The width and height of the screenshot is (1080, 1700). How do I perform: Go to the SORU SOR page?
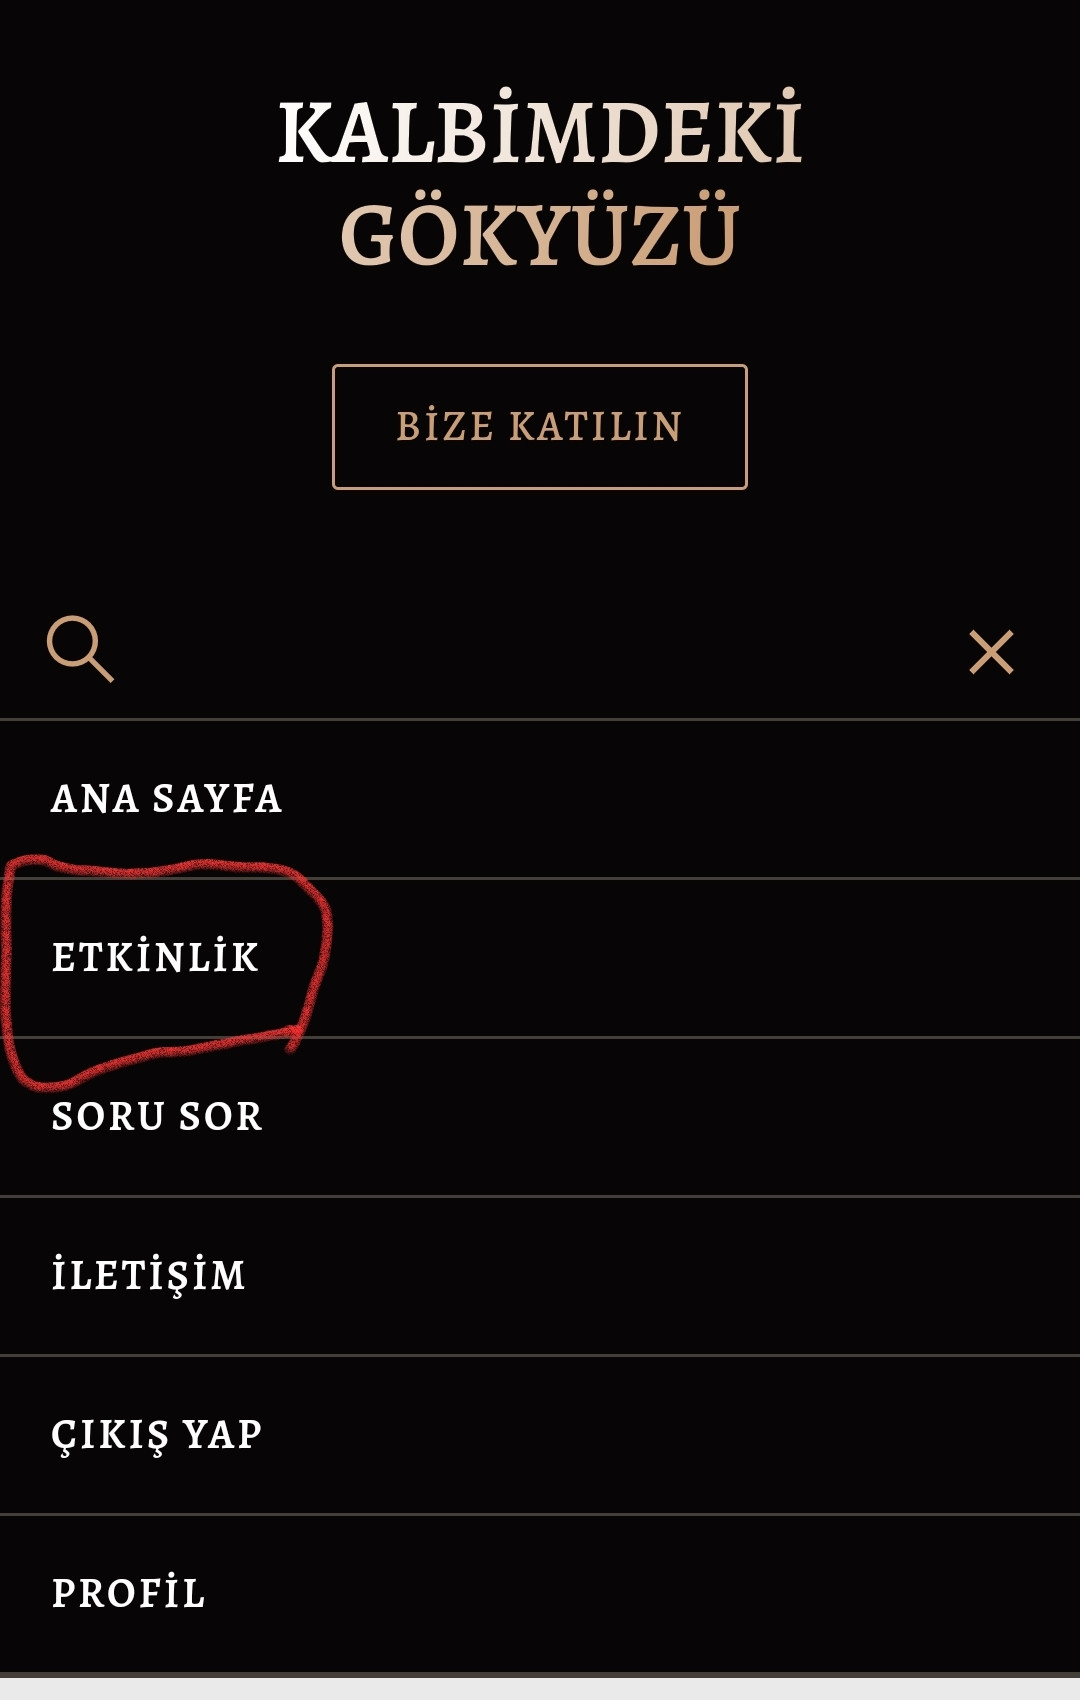click(x=157, y=1117)
